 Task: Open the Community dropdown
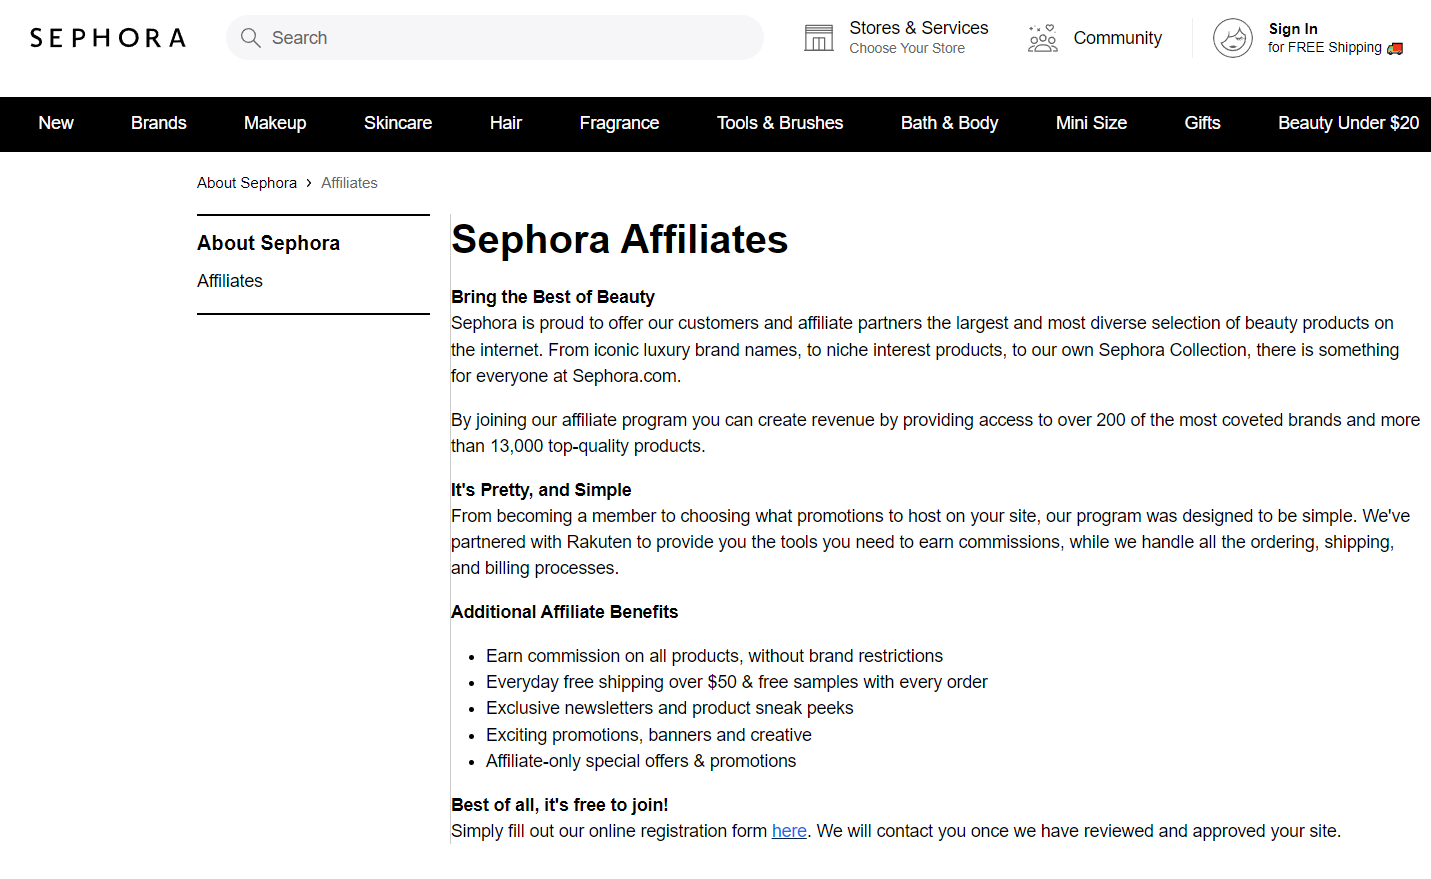point(1095,38)
